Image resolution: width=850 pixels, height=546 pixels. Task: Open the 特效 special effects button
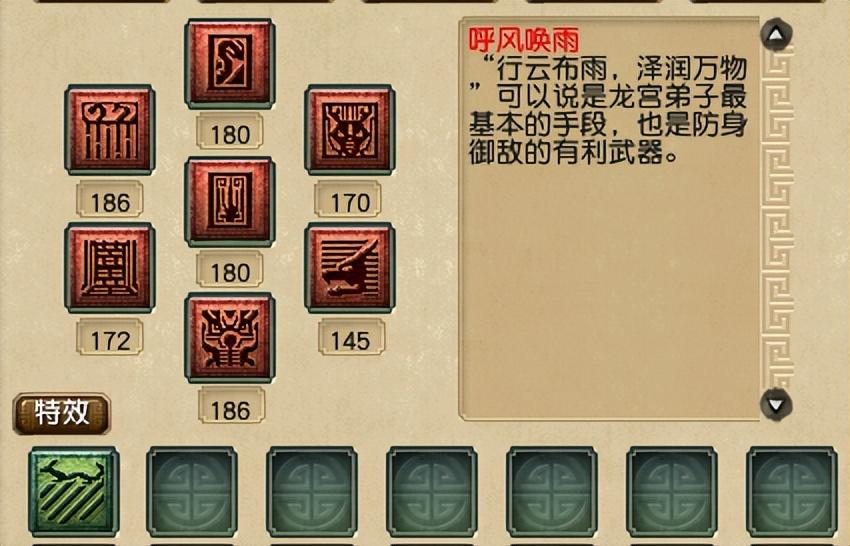(x=61, y=413)
